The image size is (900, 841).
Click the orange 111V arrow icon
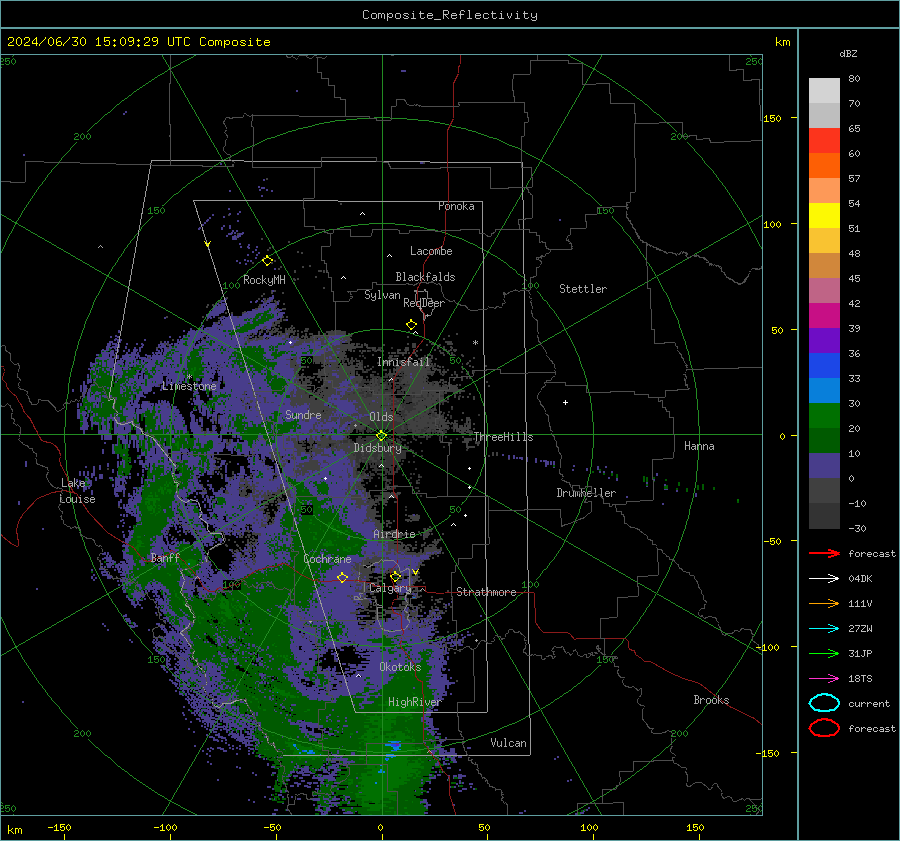pos(824,603)
